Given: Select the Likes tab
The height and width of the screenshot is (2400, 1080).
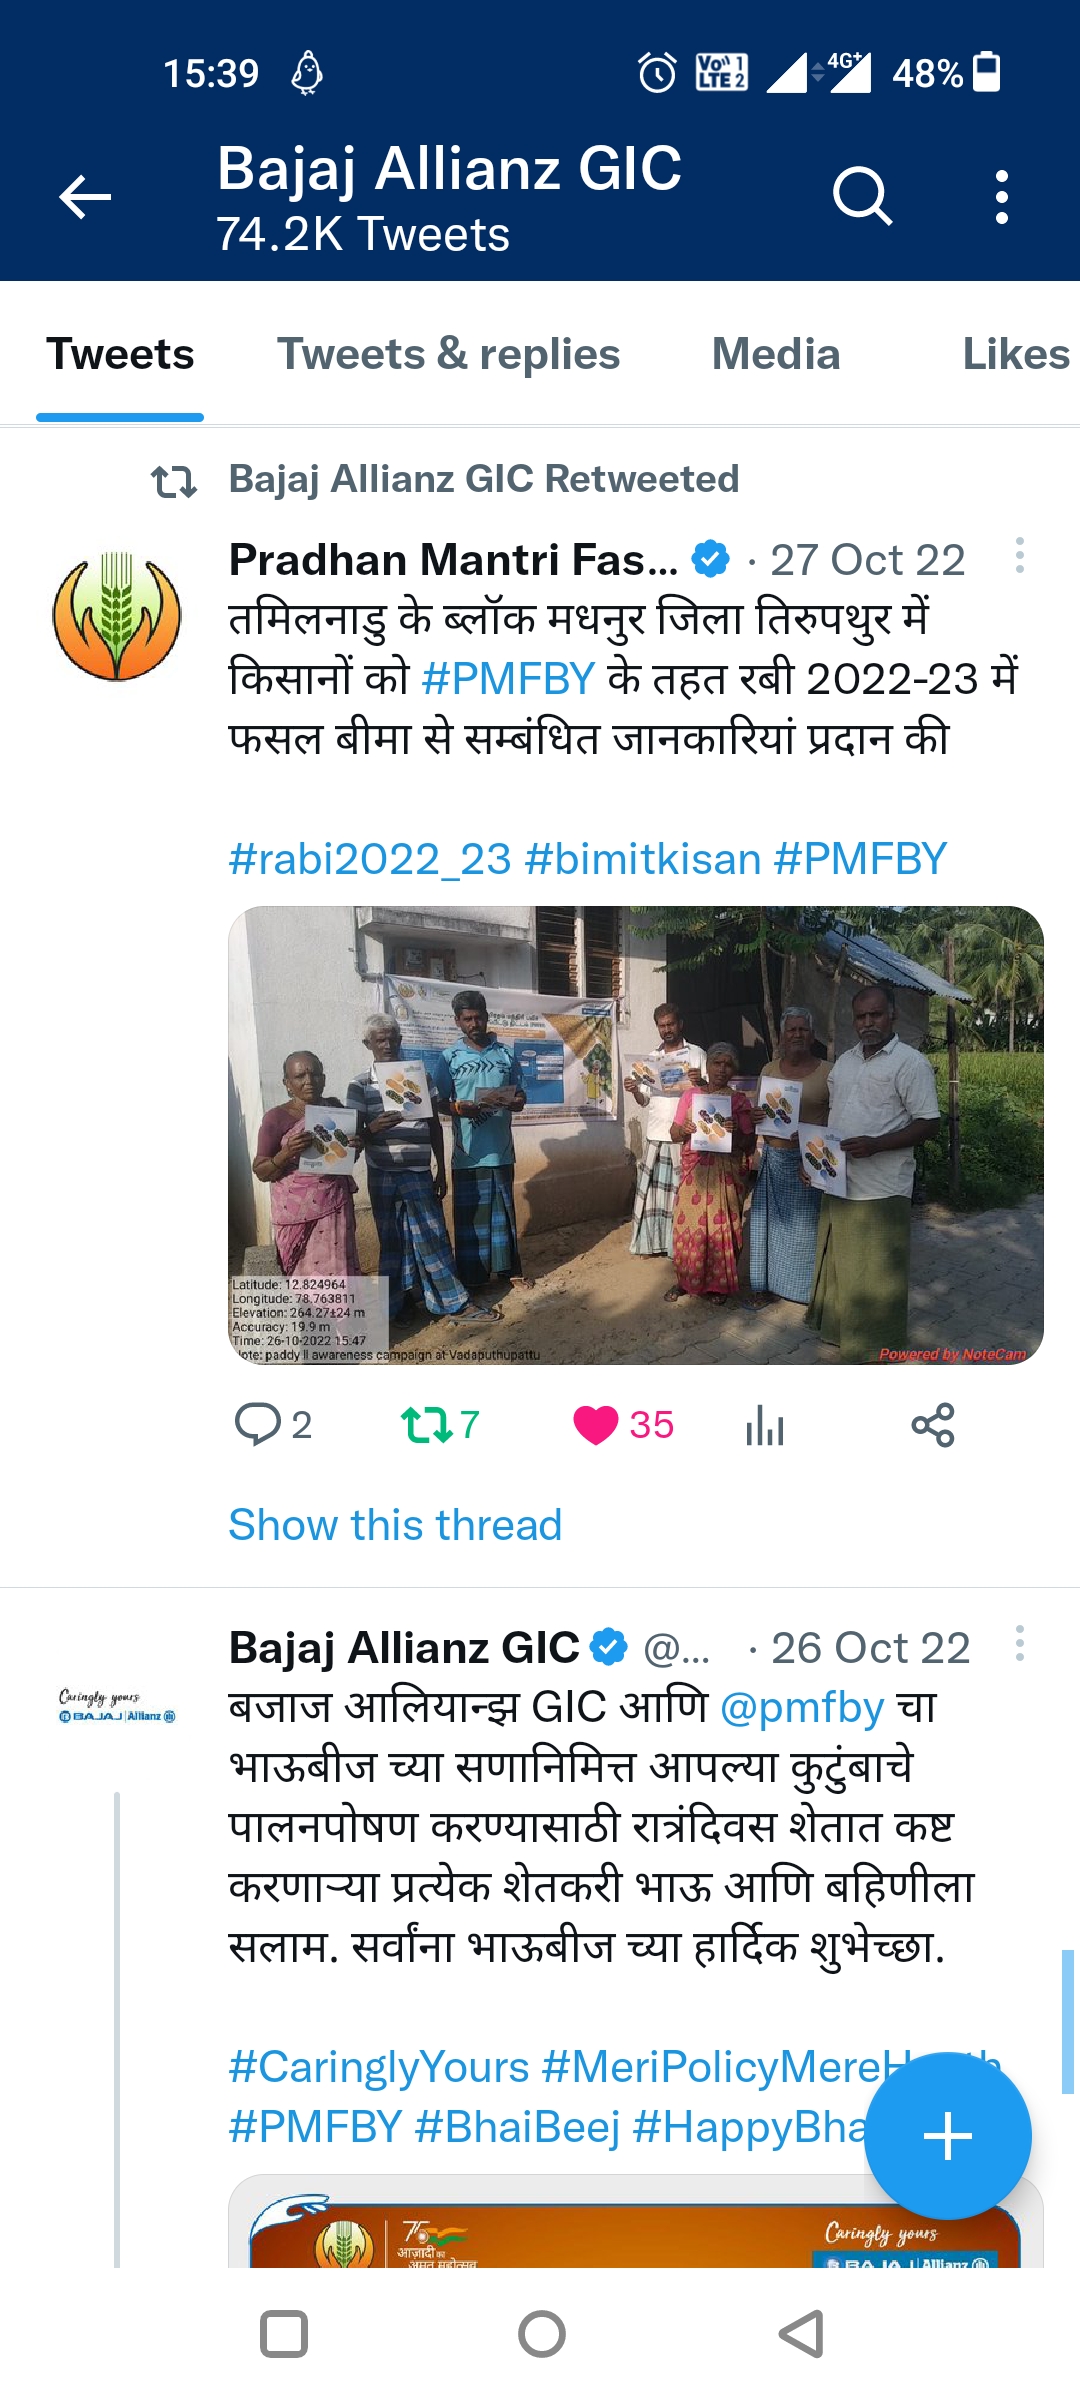Looking at the screenshot, I should (1017, 354).
